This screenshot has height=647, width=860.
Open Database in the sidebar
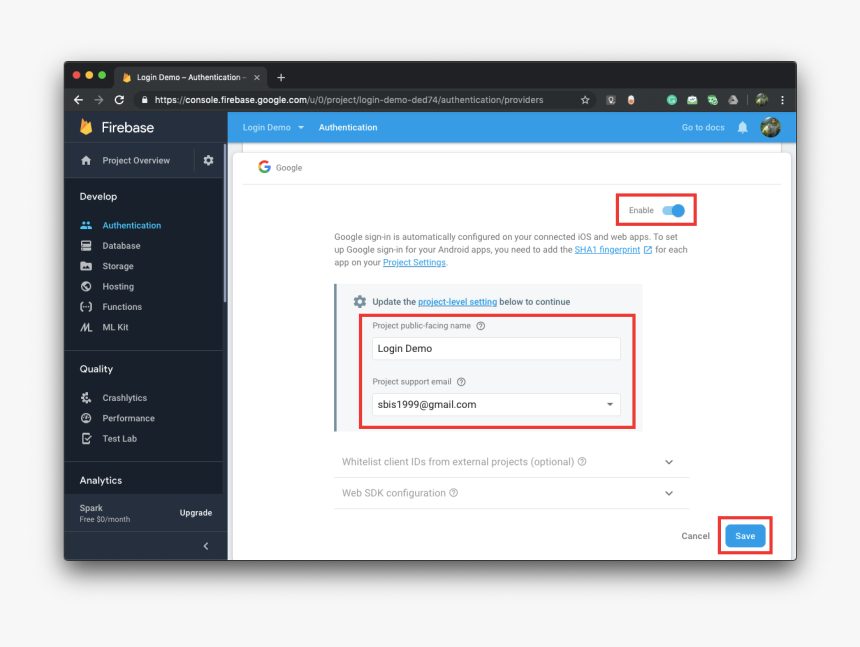point(121,246)
